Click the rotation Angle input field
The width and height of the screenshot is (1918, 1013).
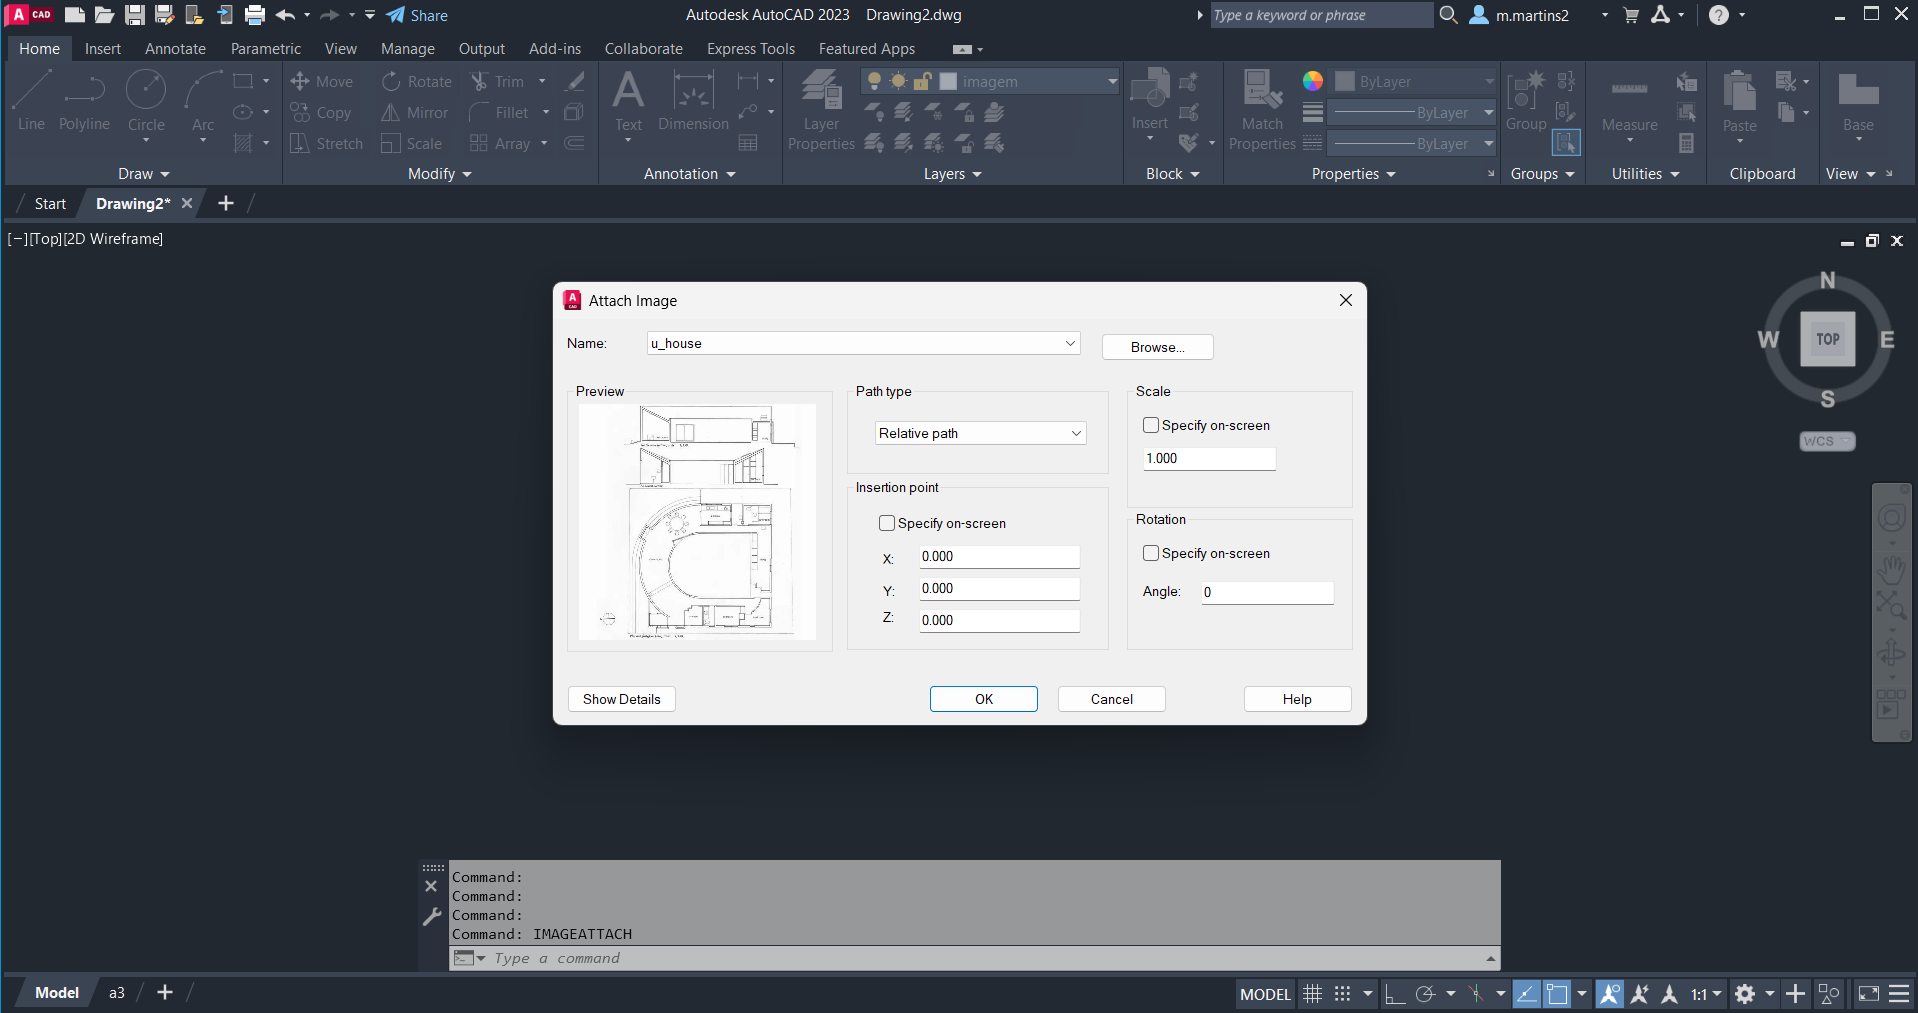1267,592
